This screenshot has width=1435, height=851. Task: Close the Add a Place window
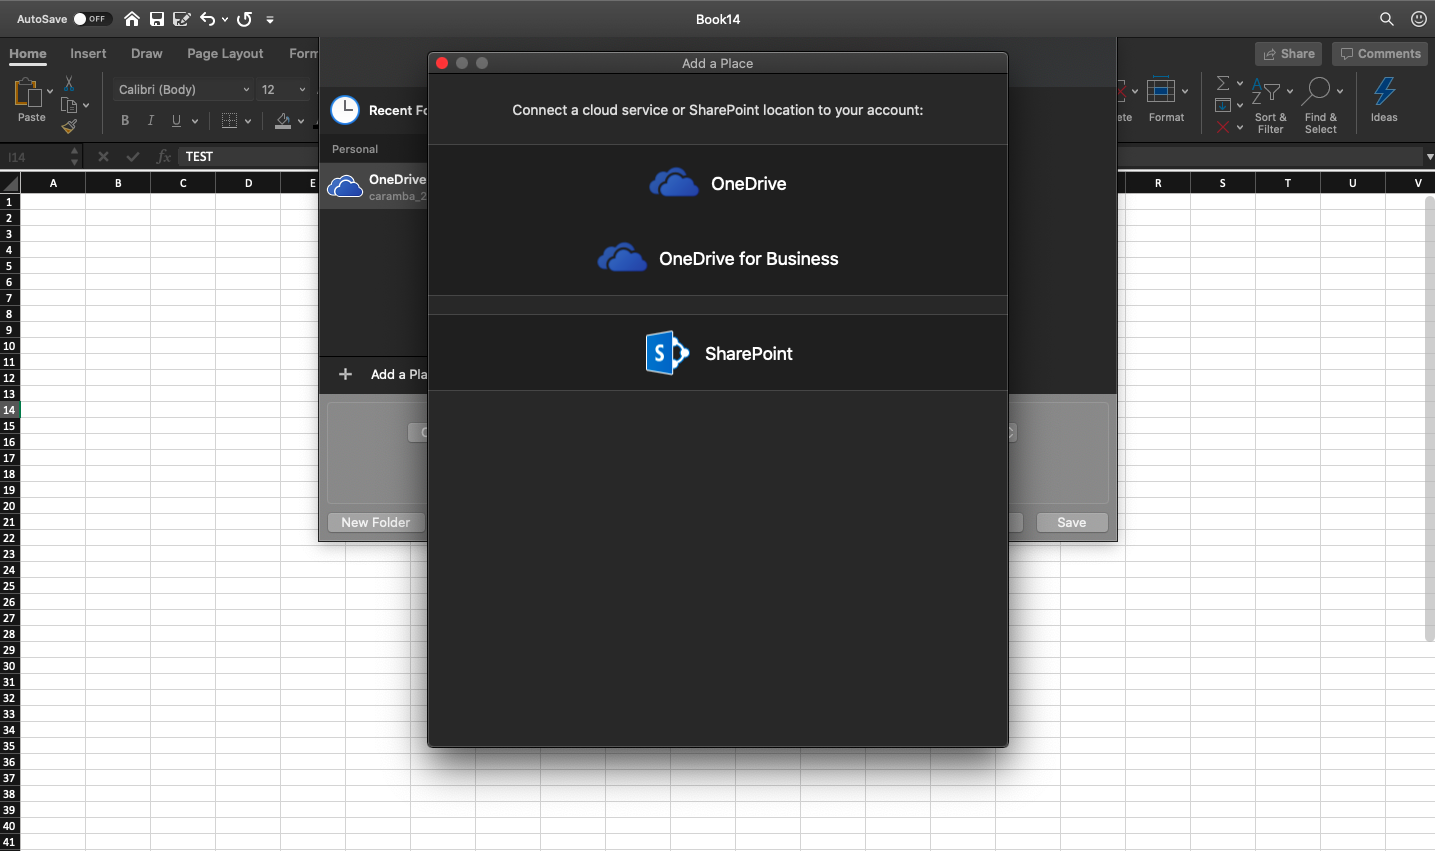[x=442, y=63]
